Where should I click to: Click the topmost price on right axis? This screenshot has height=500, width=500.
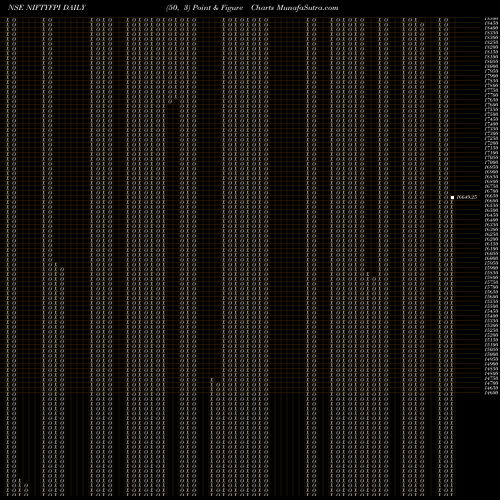491,19
